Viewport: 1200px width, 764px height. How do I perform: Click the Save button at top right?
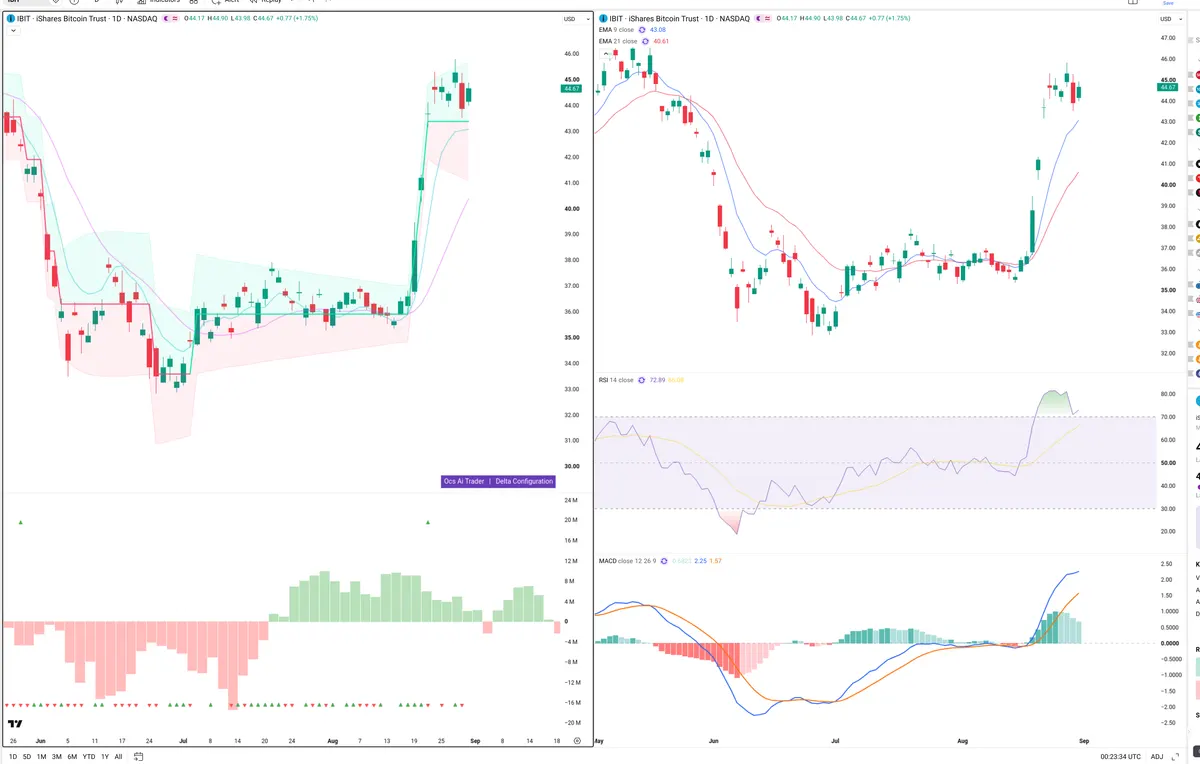click(x=1168, y=3)
